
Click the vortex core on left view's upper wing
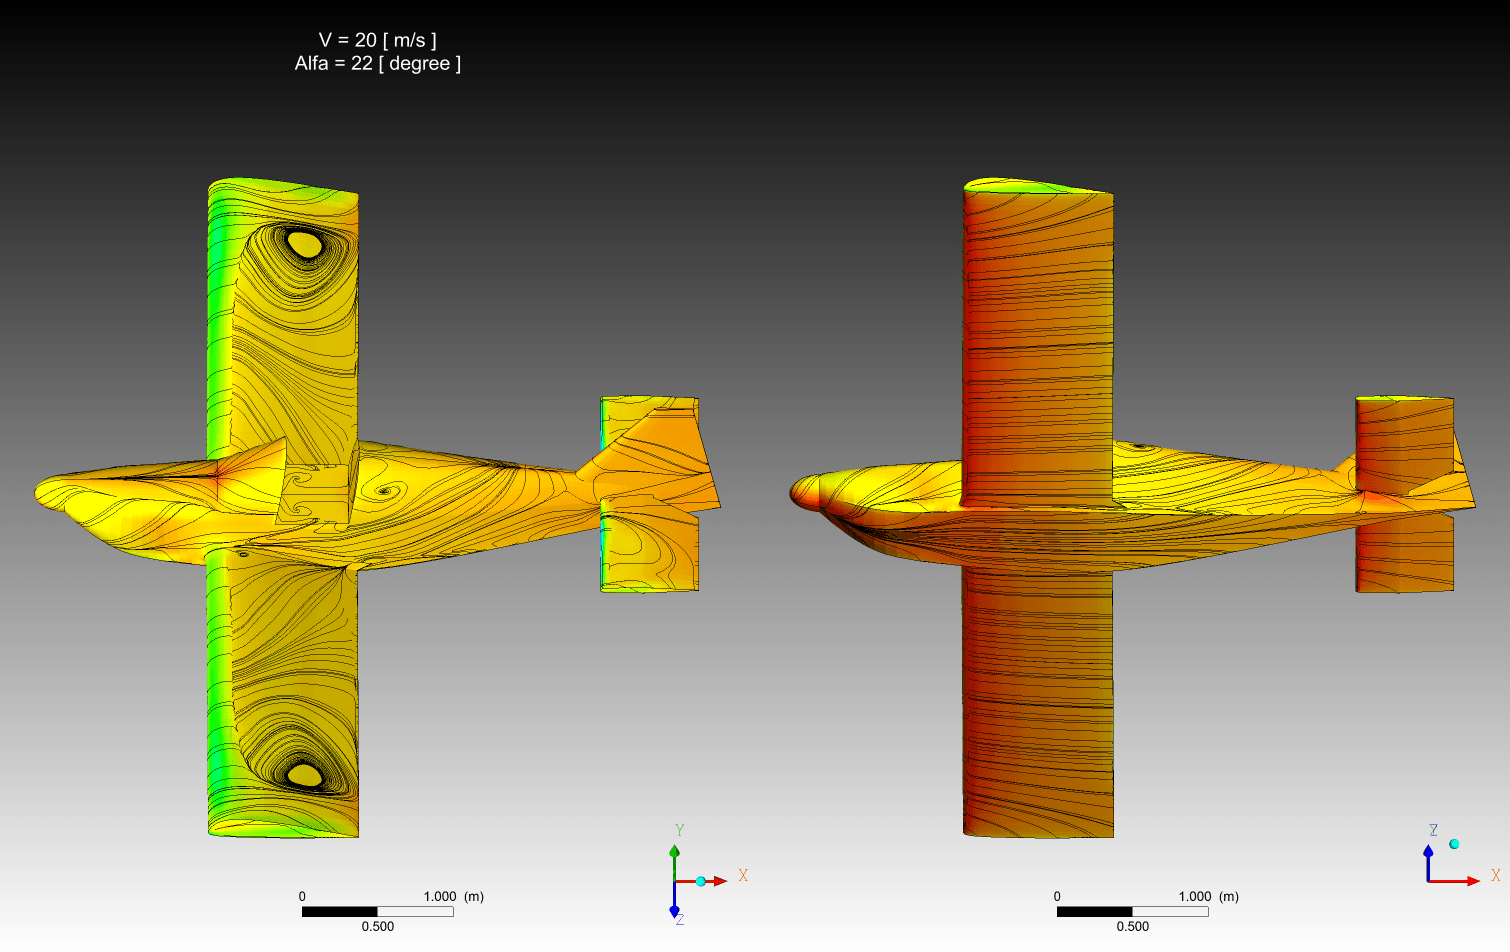pyautogui.click(x=304, y=243)
